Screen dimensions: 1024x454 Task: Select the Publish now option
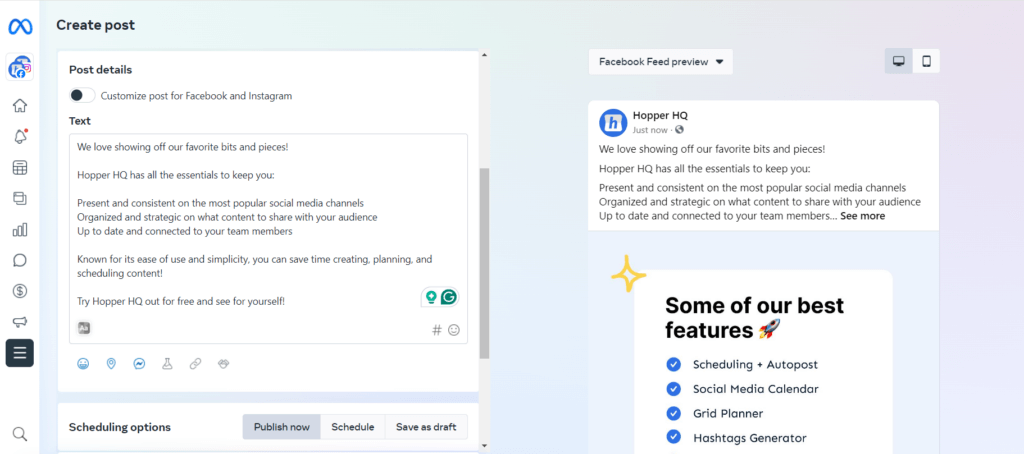click(x=281, y=427)
